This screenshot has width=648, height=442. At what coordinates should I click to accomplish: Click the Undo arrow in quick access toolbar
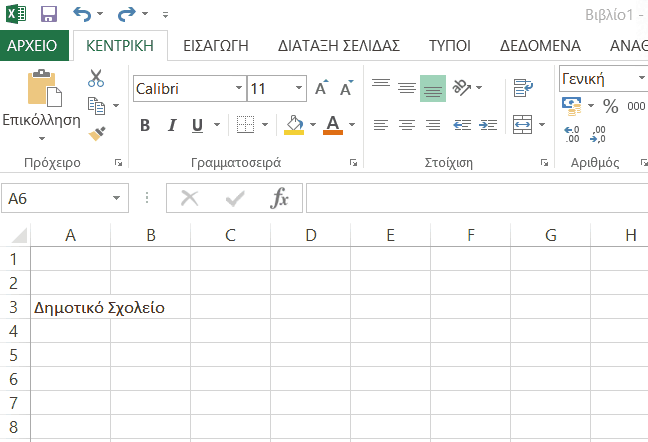82,15
